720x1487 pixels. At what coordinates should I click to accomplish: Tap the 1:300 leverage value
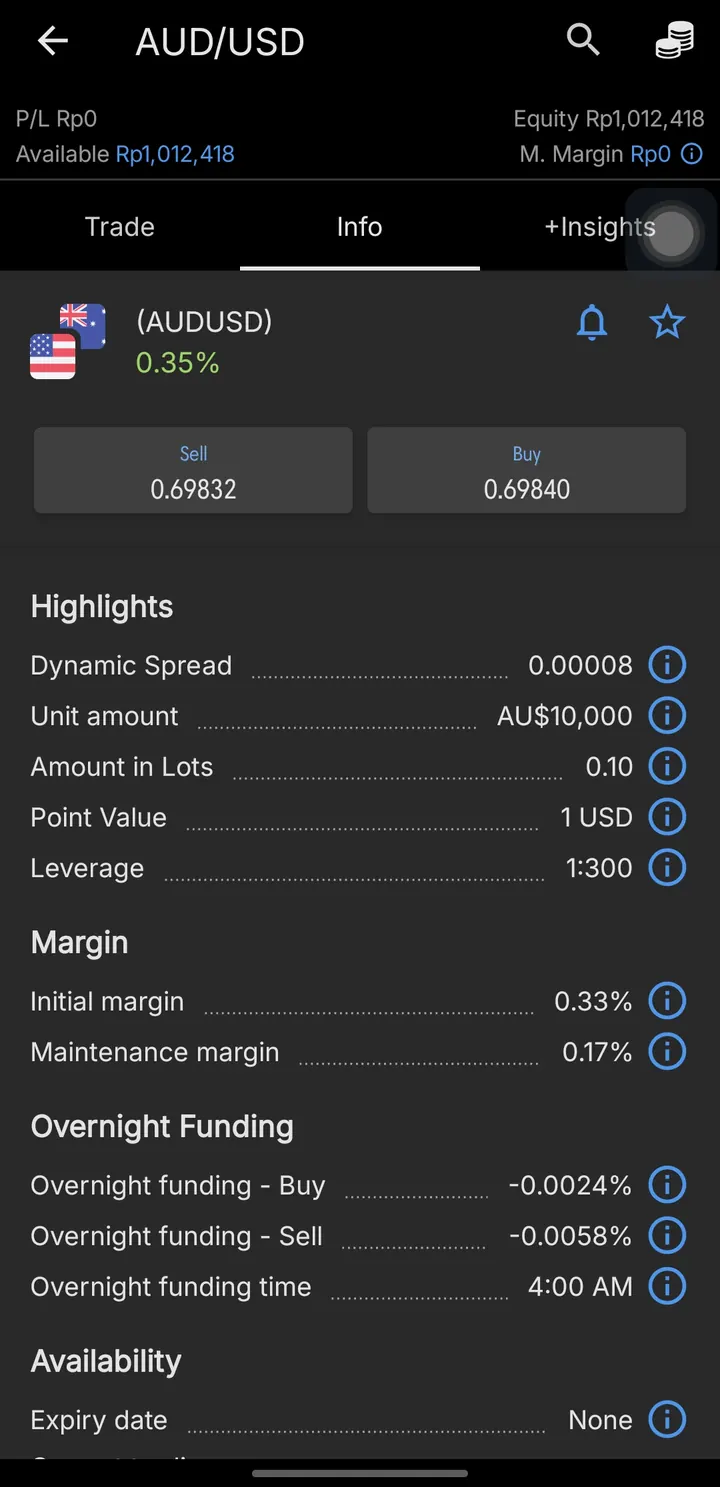click(x=600, y=868)
